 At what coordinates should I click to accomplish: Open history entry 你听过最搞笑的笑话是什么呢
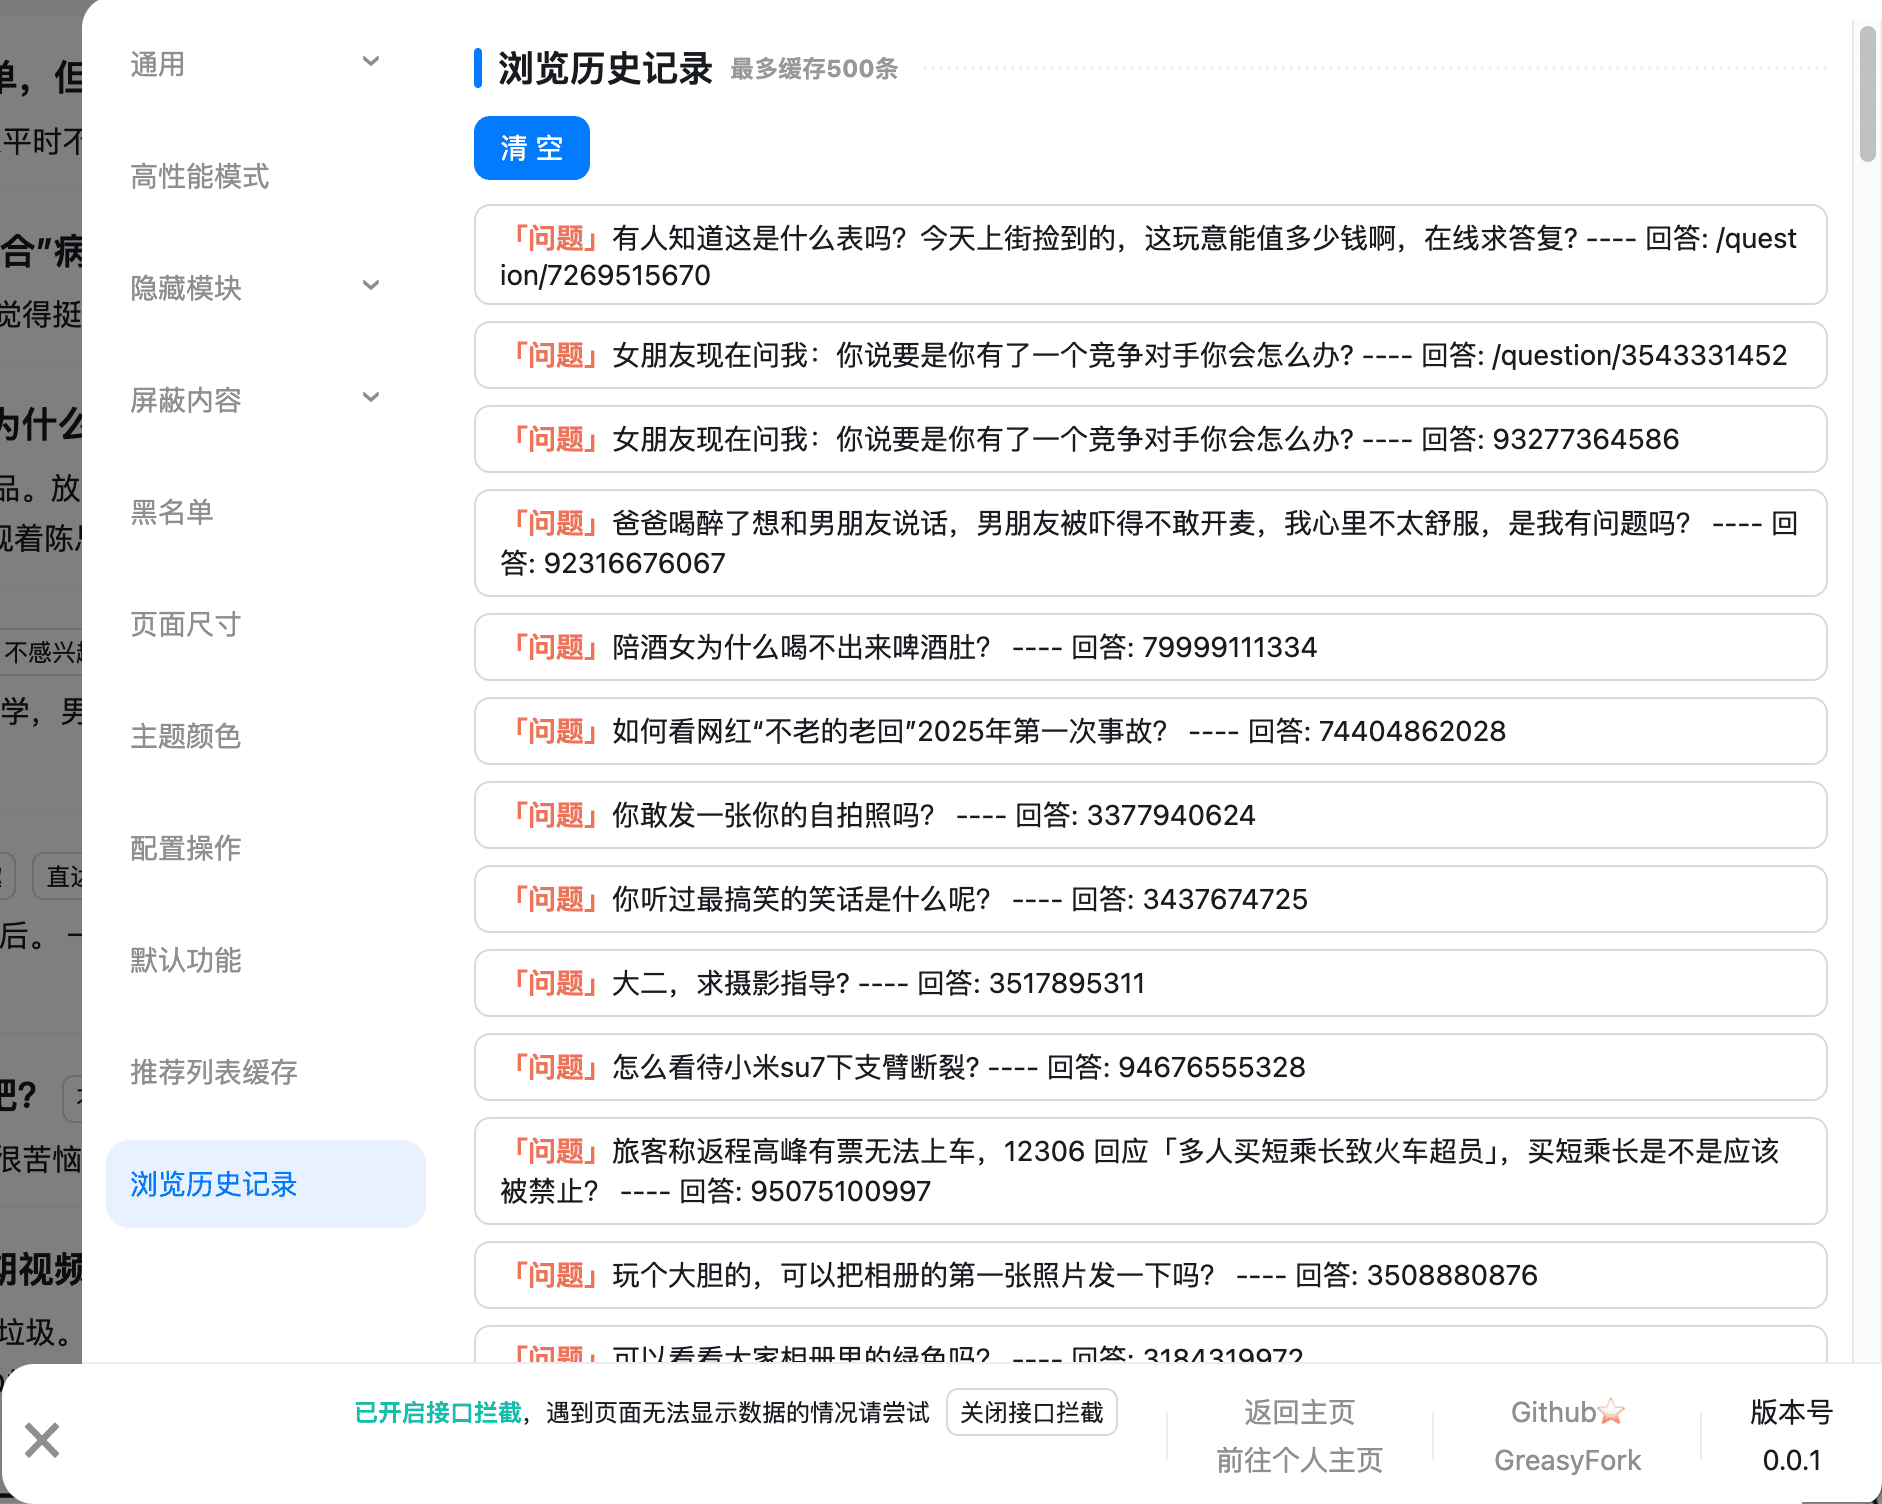1150,899
